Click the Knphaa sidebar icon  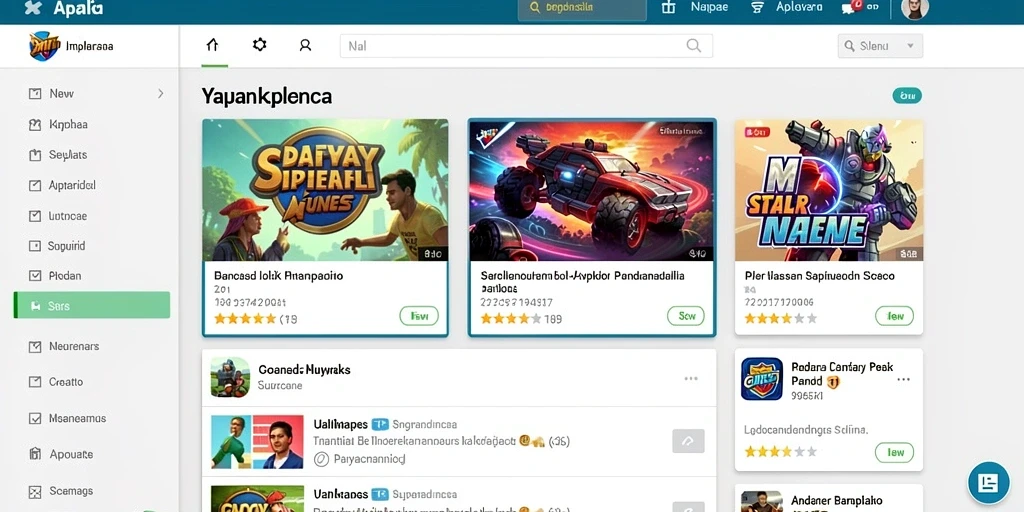pyautogui.click(x=35, y=124)
